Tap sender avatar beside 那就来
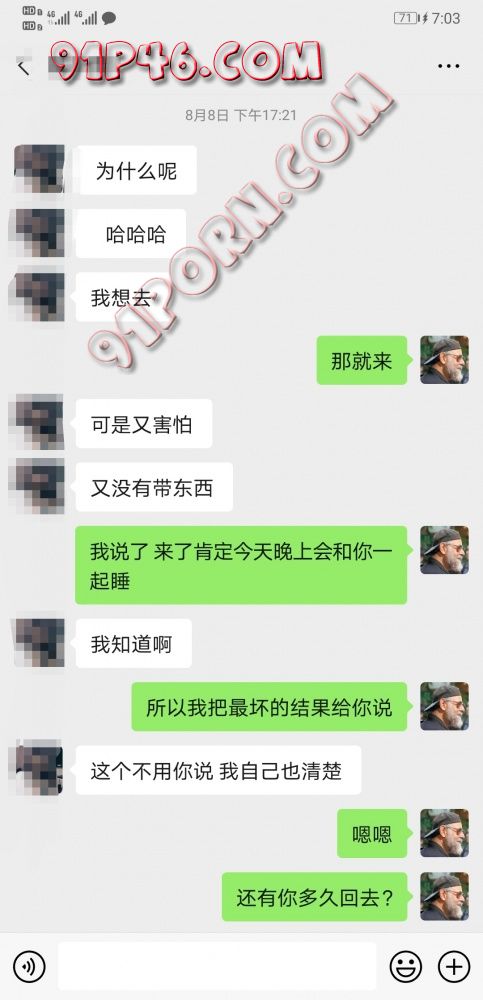The image size is (483, 1000). click(x=444, y=360)
